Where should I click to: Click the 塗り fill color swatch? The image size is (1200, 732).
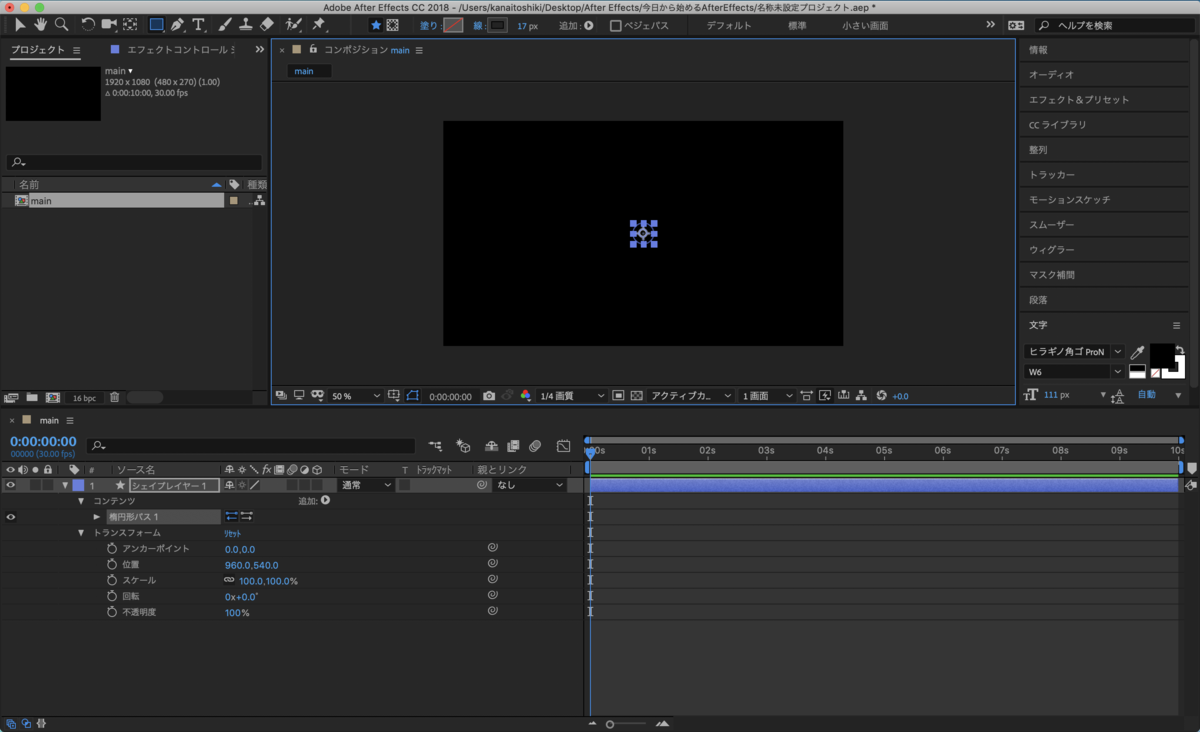point(453,25)
